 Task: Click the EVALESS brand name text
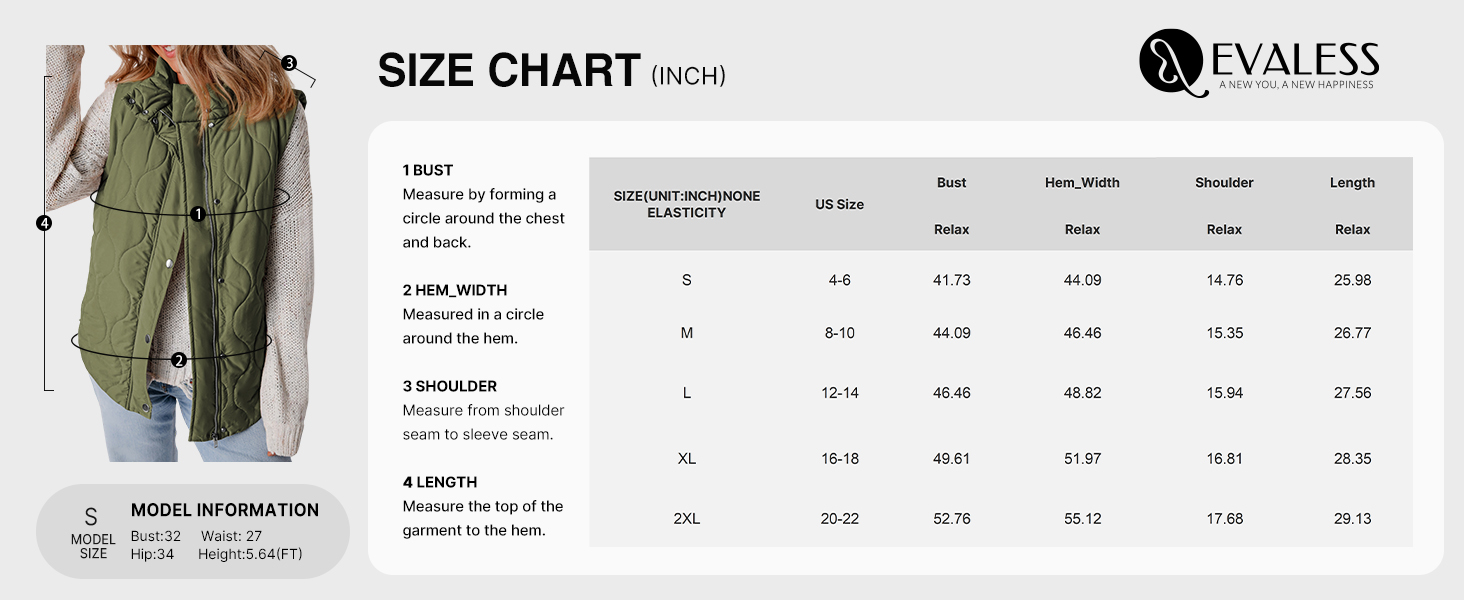point(1296,59)
